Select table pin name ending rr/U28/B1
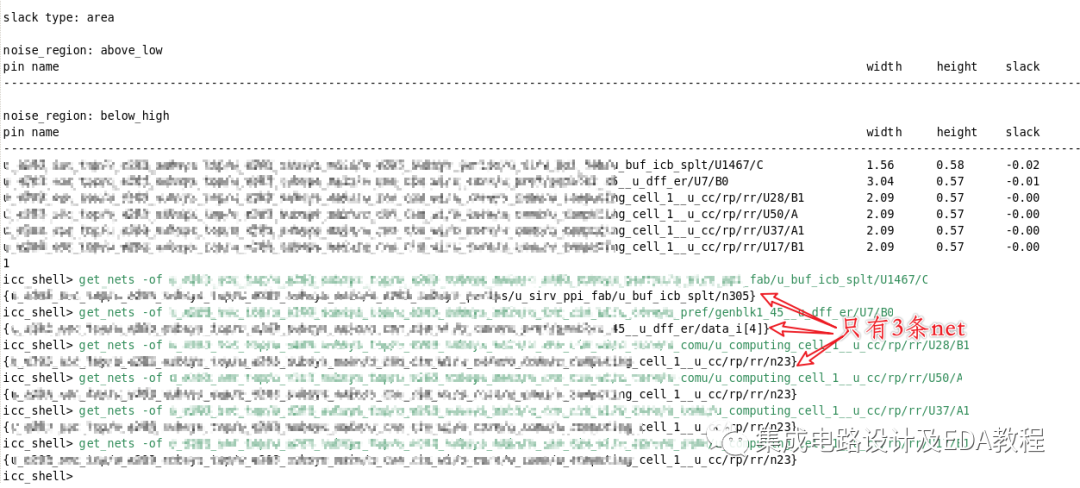This screenshot has width=1080, height=488. click(x=404, y=198)
